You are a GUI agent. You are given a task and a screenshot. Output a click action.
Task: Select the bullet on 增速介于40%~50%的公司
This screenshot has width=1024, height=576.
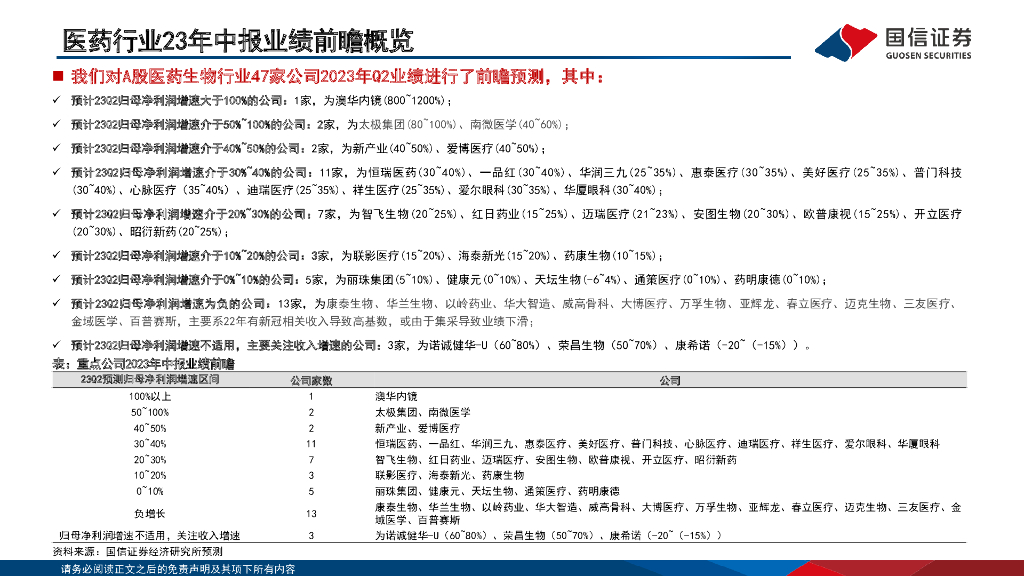coord(308,149)
